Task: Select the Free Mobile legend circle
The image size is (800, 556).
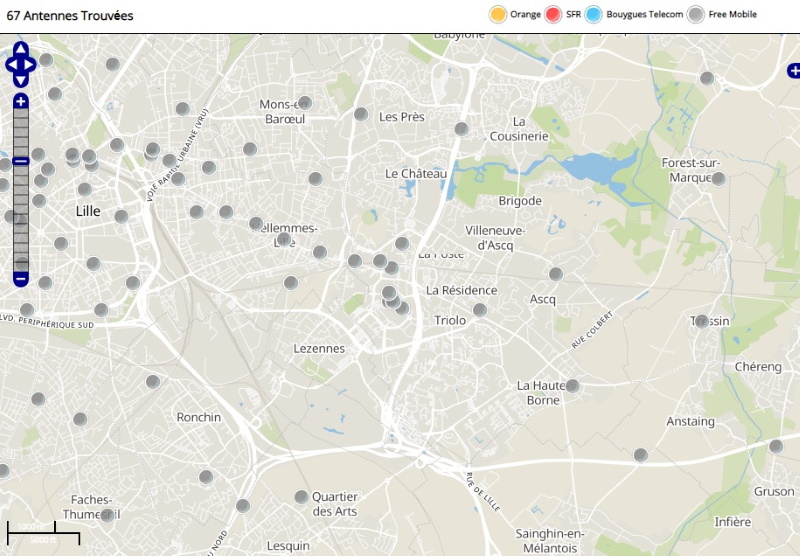Action: 696,14
